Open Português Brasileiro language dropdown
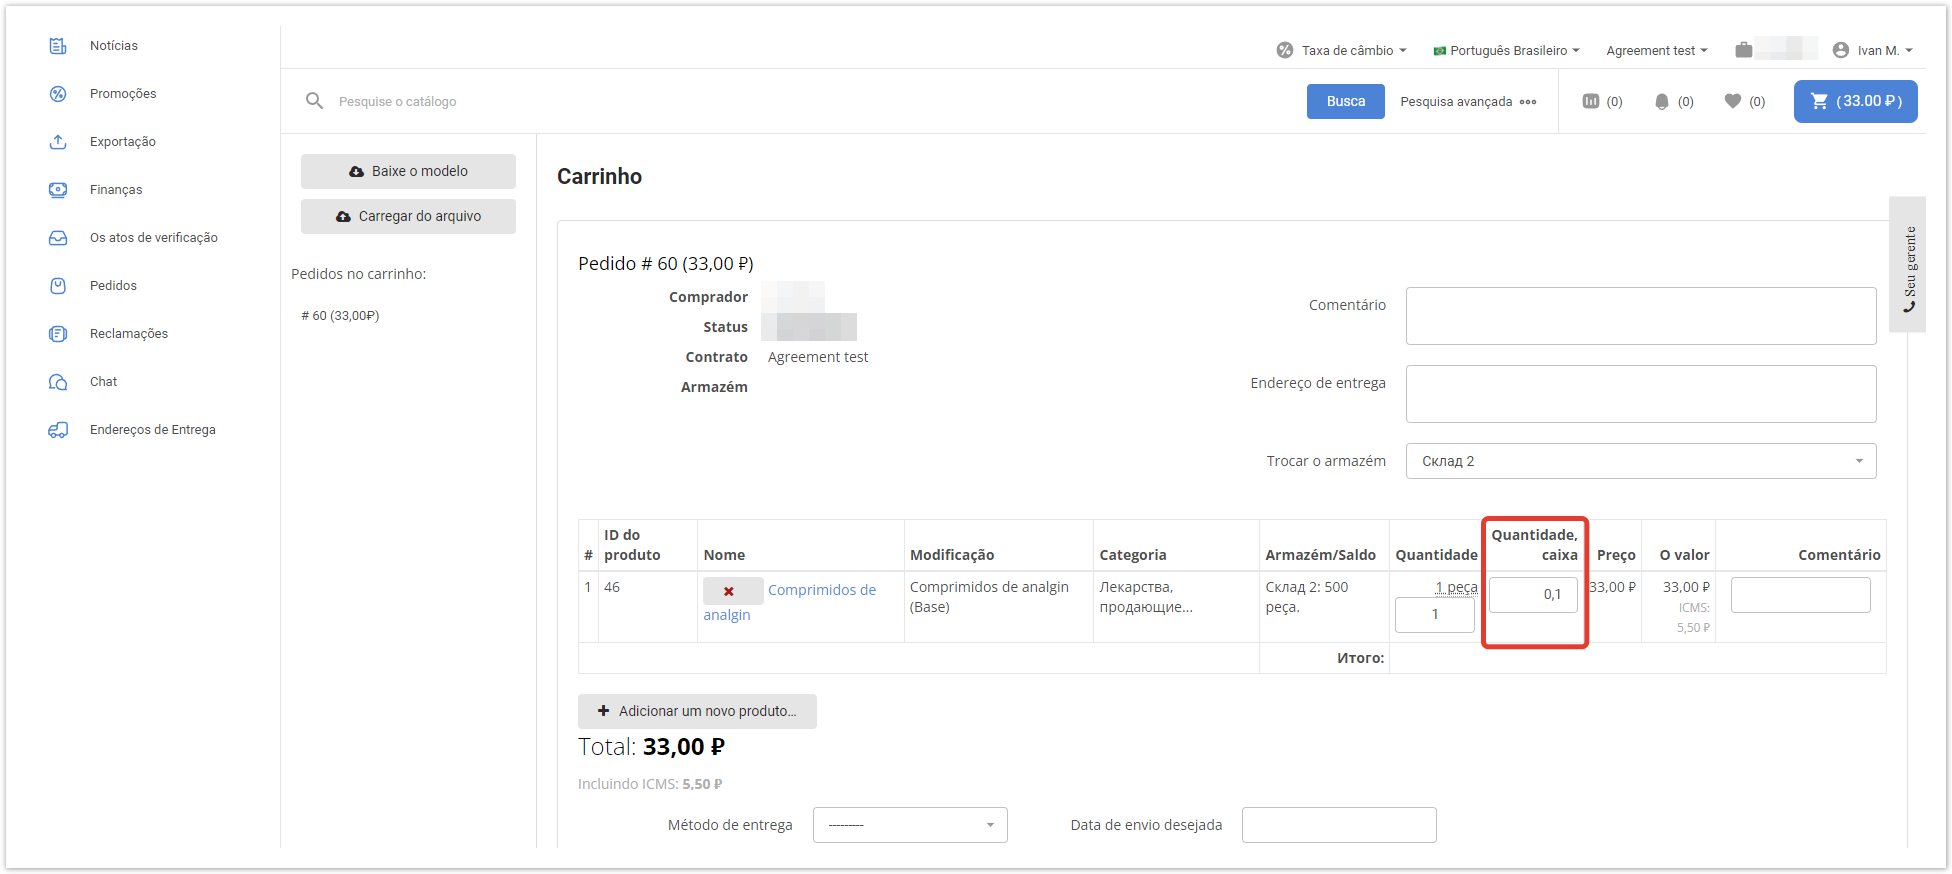 pyautogui.click(x=1506, y=50)
